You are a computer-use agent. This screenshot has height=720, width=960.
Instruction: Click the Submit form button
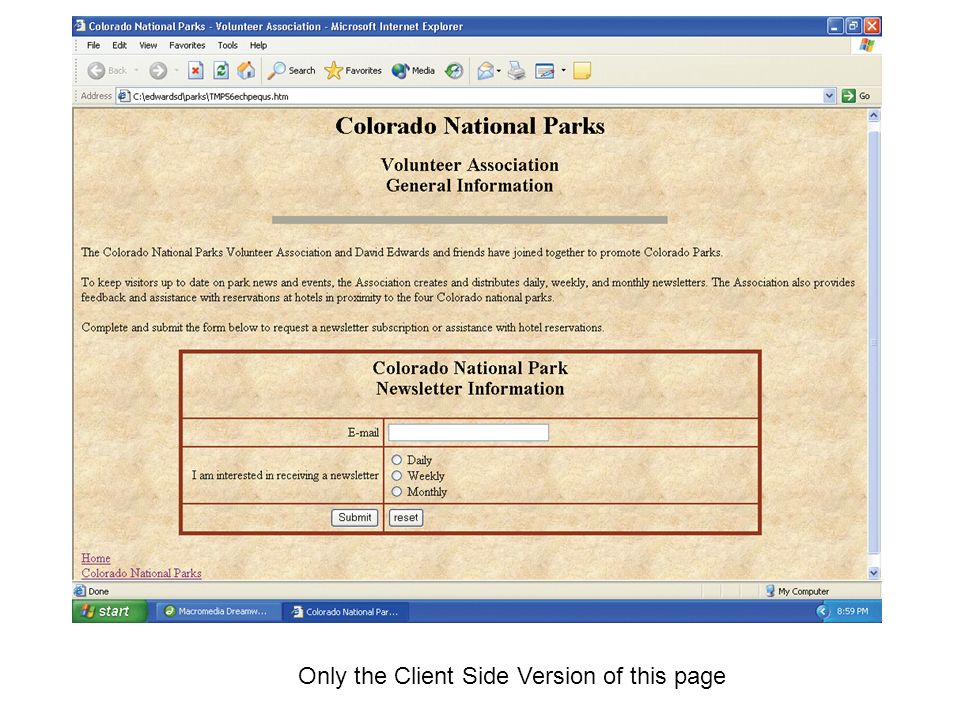354,518
